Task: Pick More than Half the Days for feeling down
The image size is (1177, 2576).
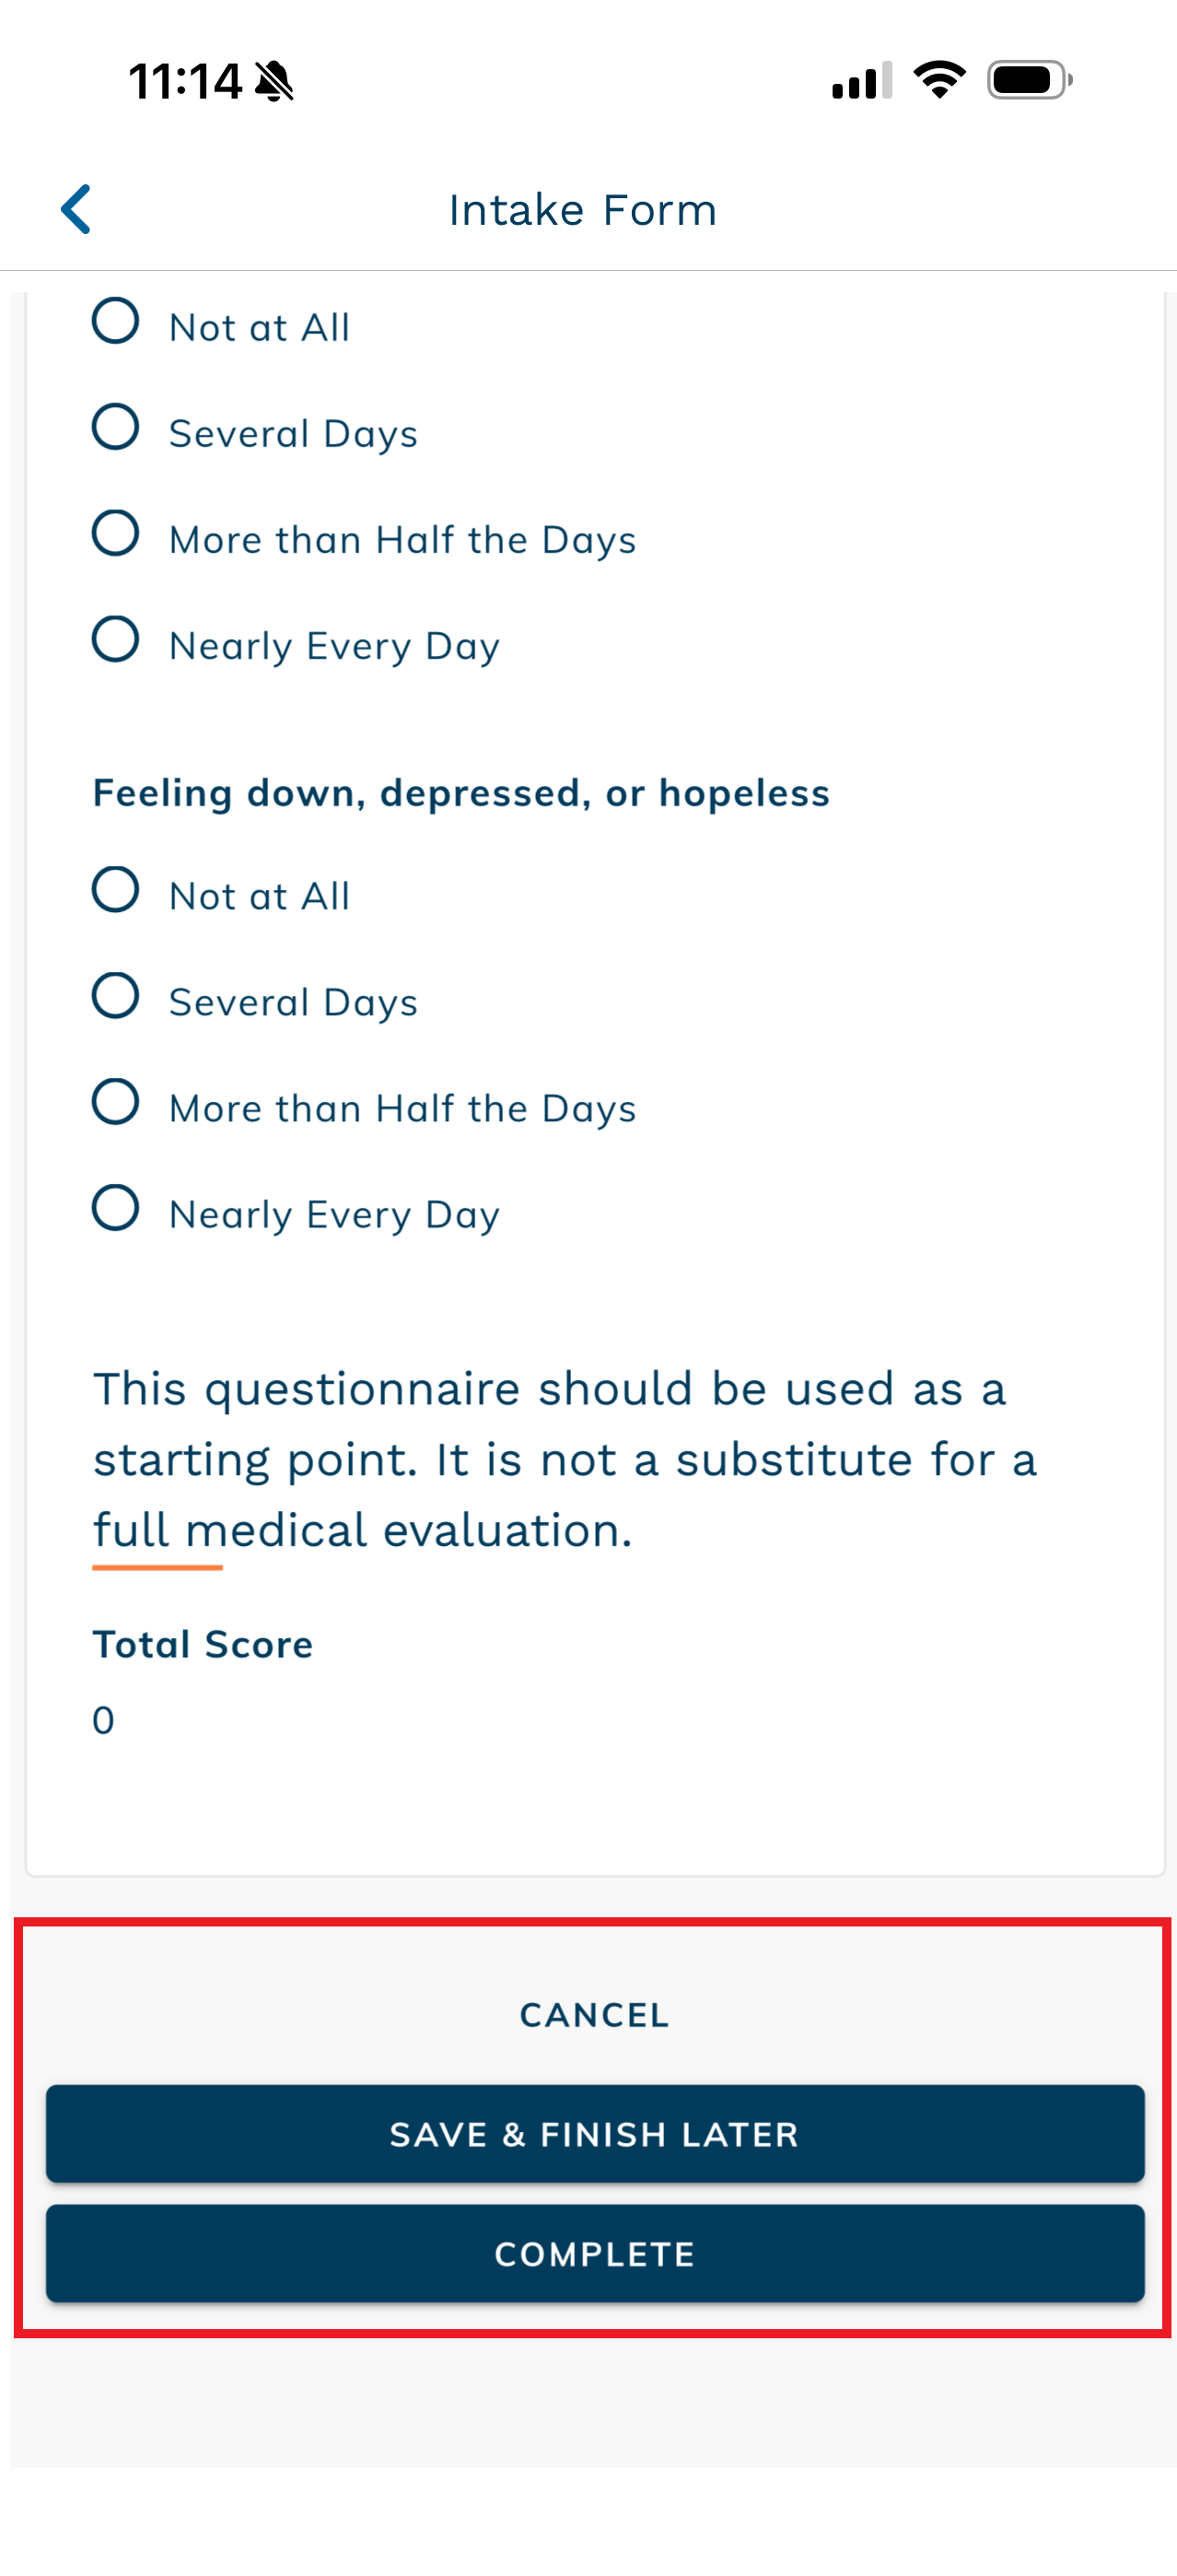Action: [x=116, y=1102]
